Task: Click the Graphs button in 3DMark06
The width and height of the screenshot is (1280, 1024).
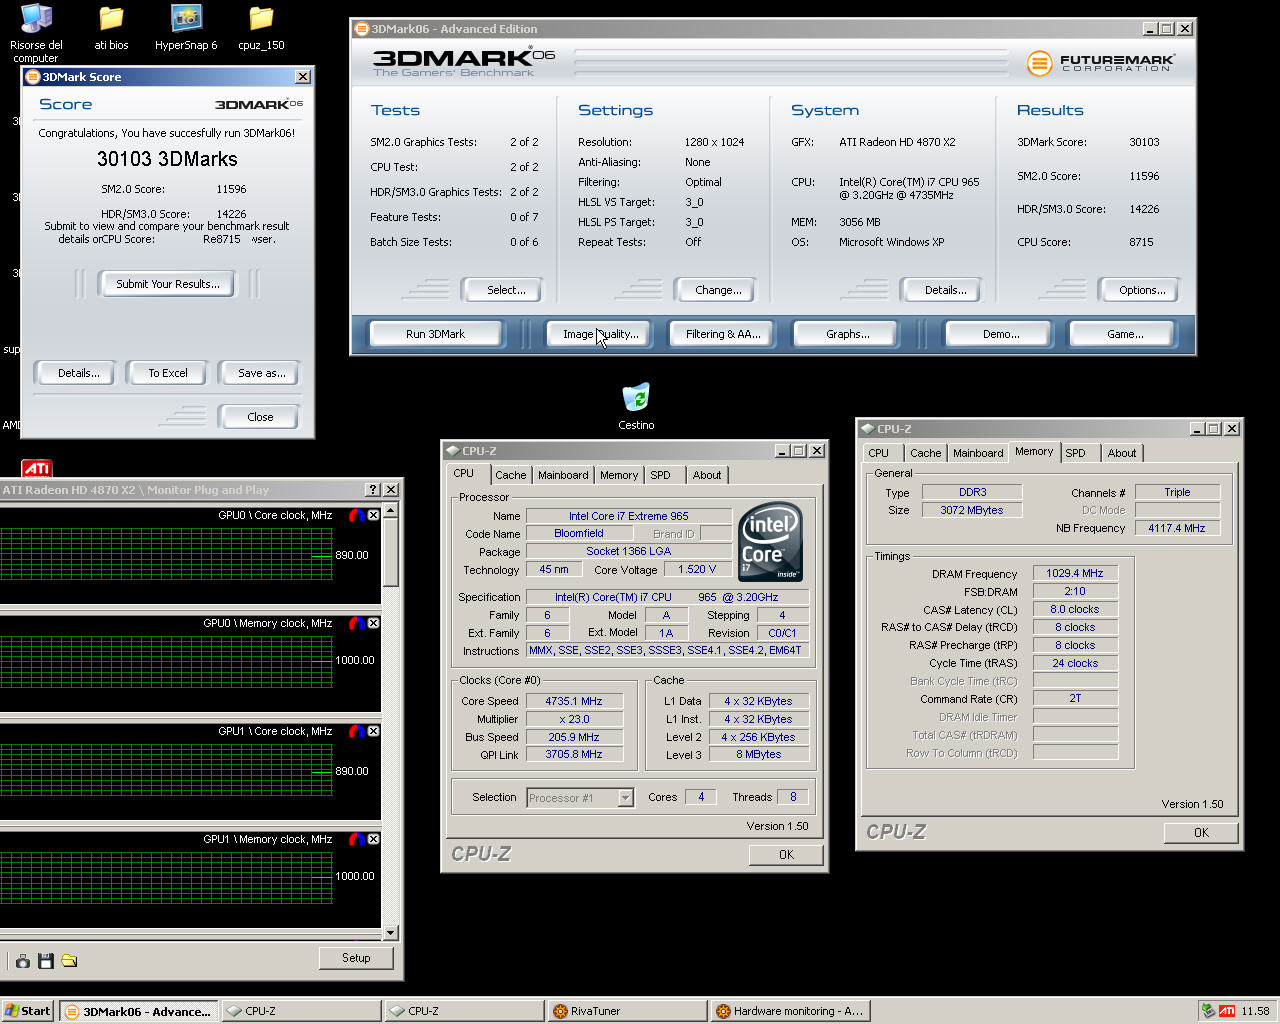Action: pyautogui.click(x=847, y=334)
